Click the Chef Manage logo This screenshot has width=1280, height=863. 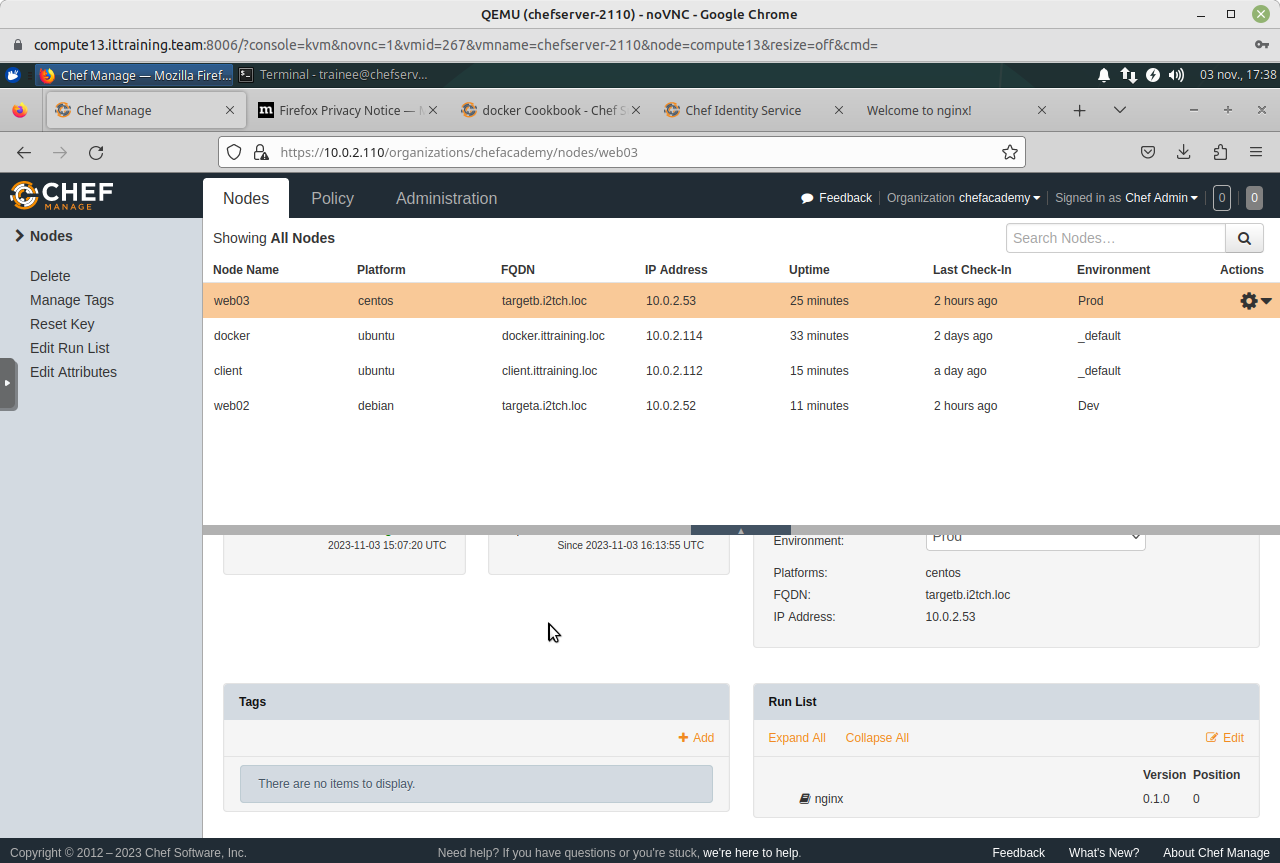62,195
